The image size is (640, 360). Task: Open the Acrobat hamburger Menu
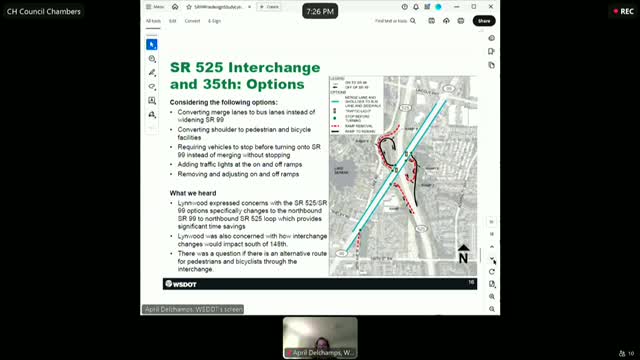(x=155, y=7)
